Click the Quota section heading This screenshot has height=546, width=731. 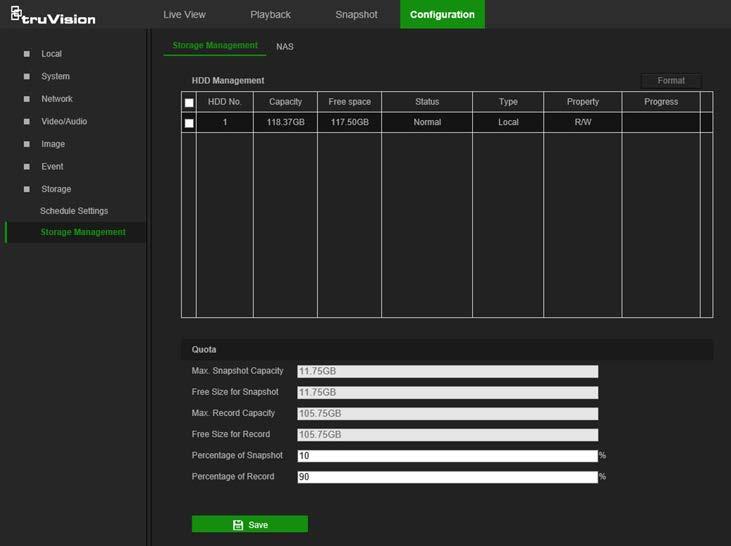204,349
